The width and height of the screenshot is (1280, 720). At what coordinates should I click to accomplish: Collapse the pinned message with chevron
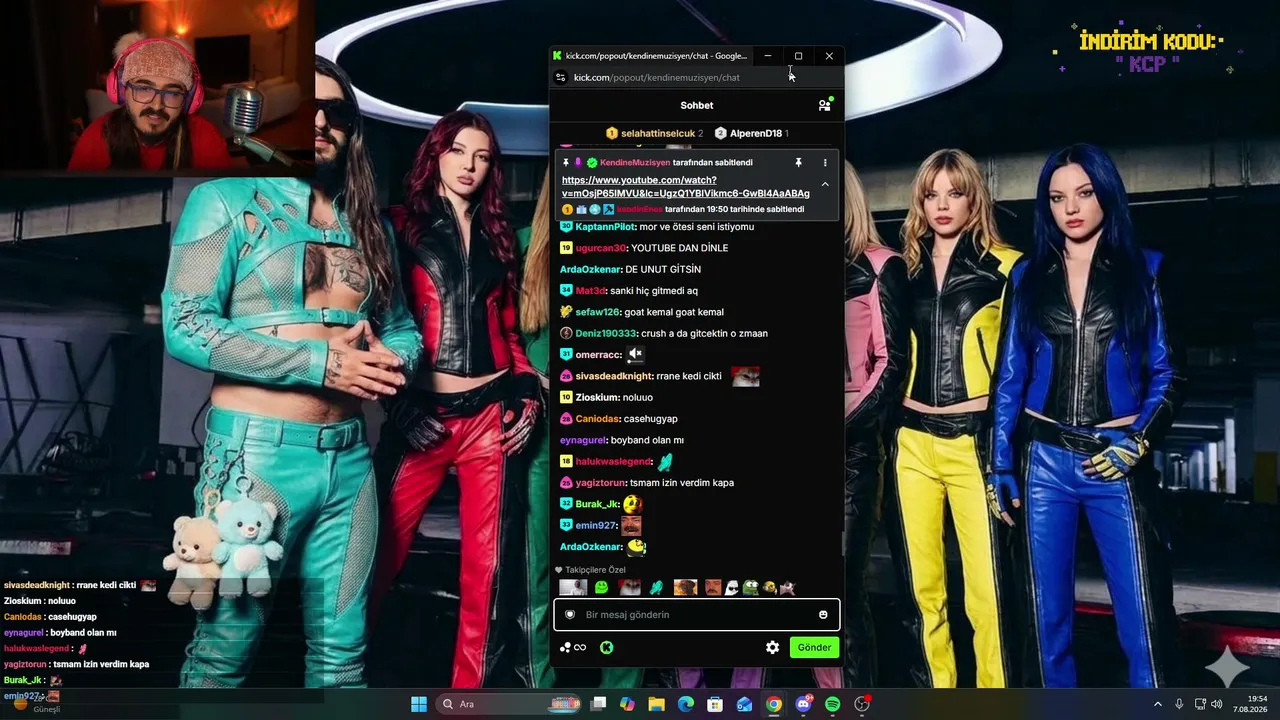(825, 185)
